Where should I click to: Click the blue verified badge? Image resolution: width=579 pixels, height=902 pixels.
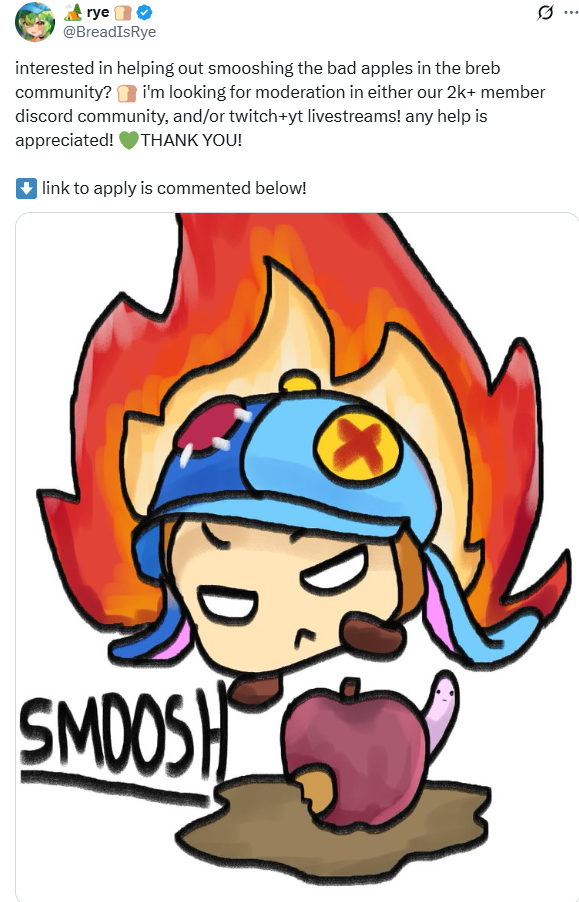[144, 12]
